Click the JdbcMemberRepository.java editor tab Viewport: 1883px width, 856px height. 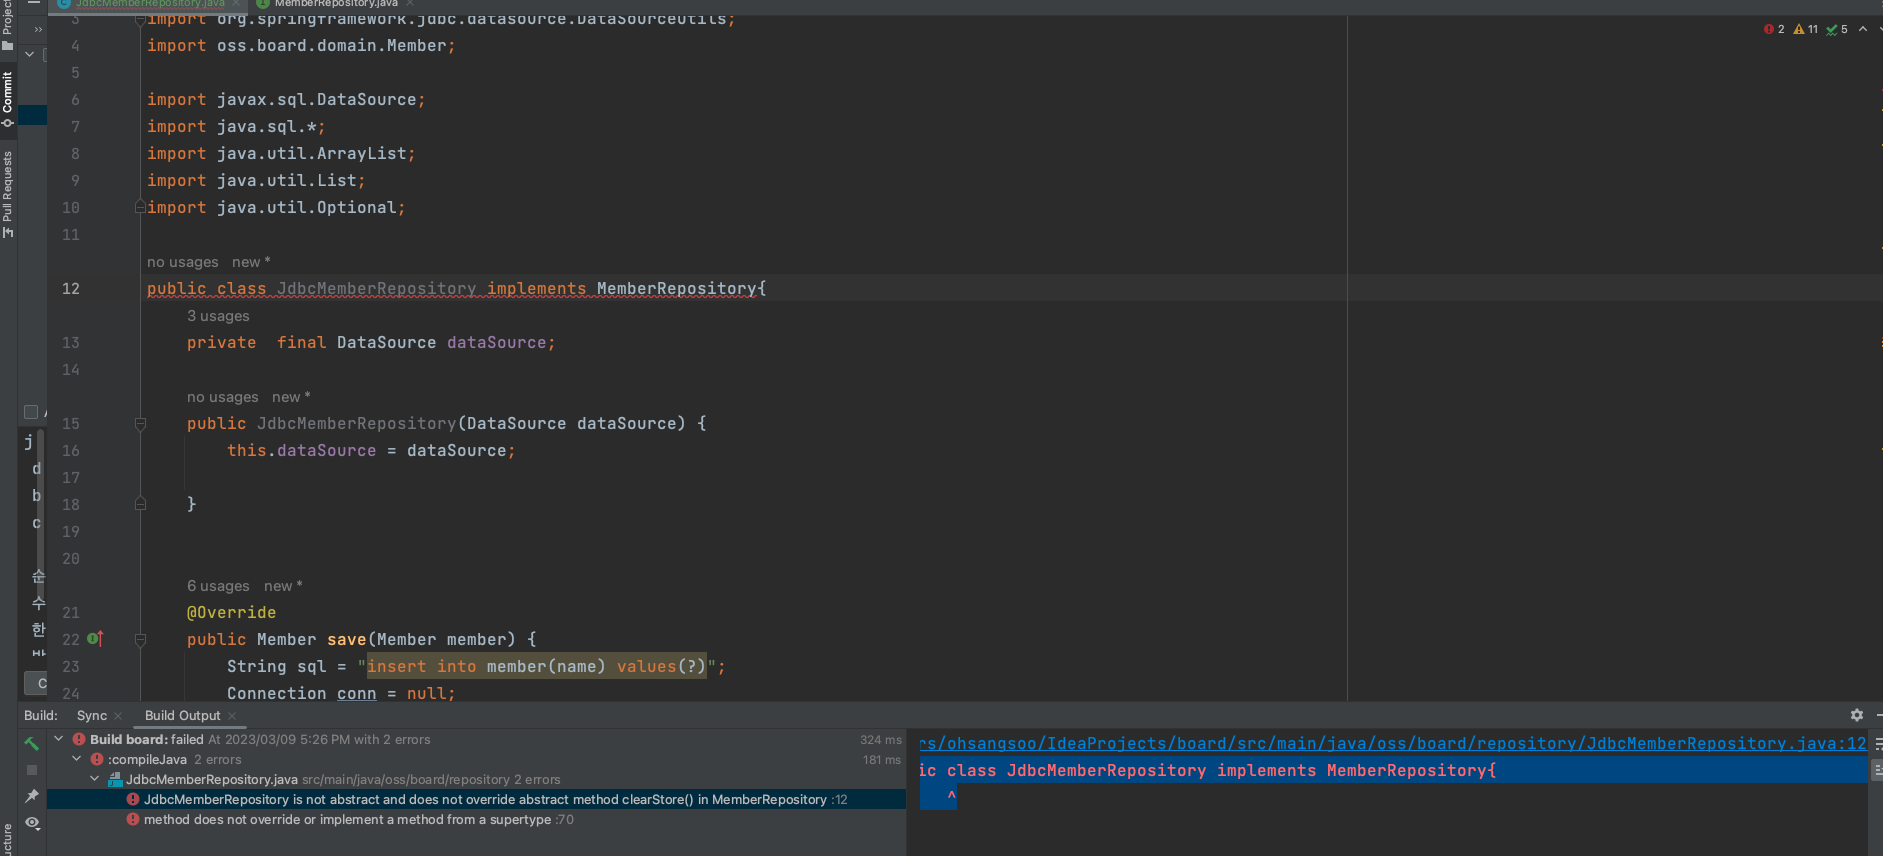(x=150, y=4)
